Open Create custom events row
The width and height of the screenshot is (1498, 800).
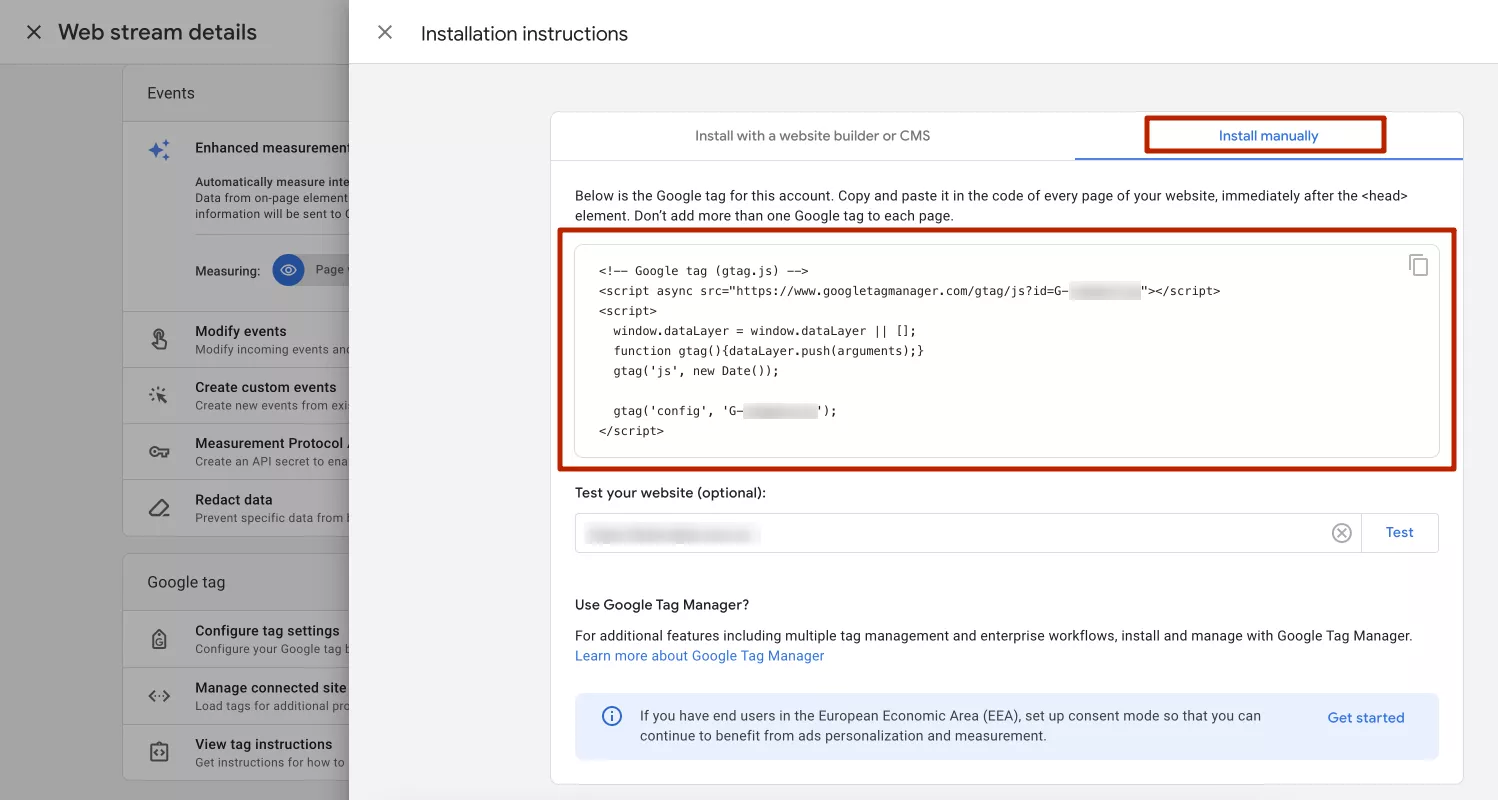pos(236,396)
